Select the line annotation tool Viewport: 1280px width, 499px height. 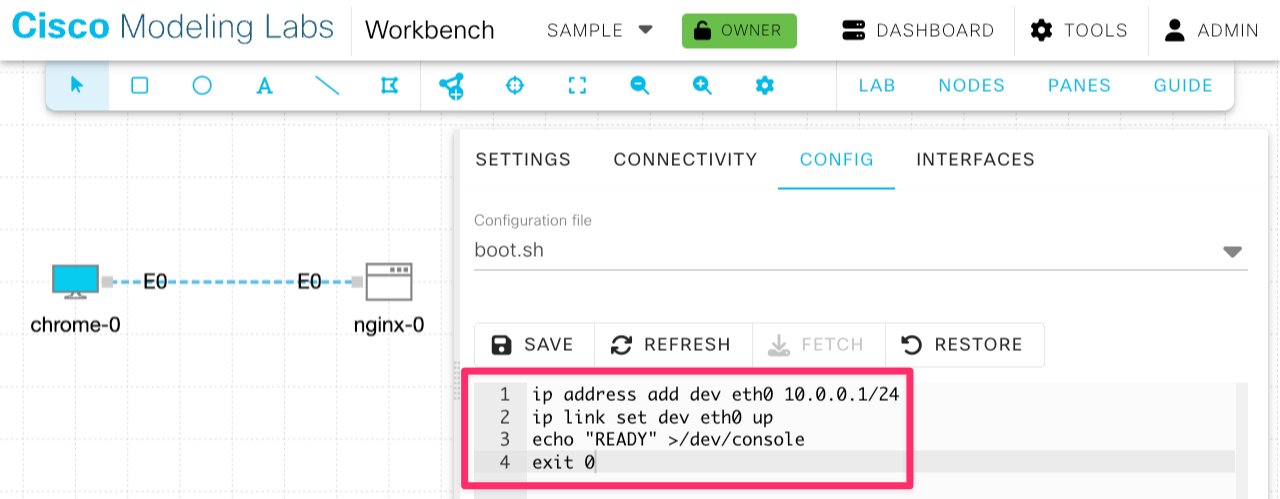[327, 86]
